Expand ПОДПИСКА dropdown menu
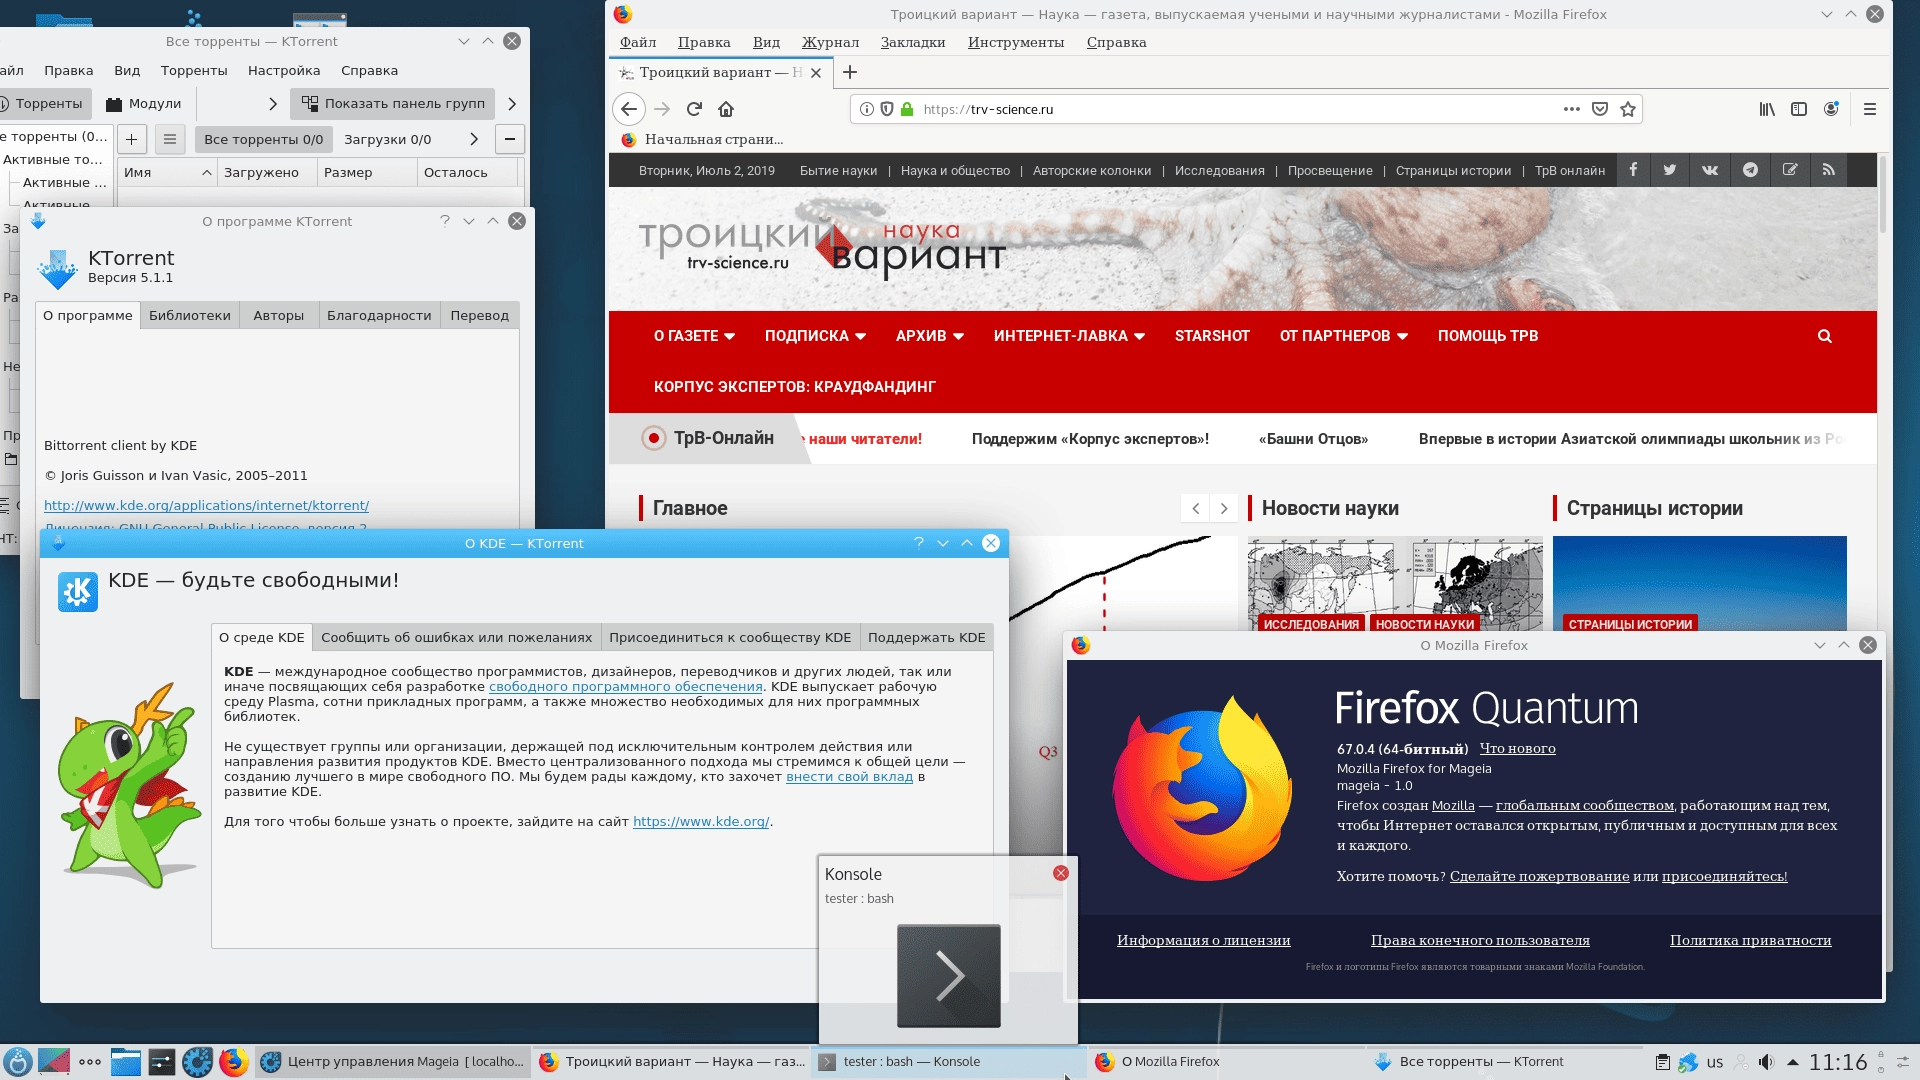1920x1080 pixels. click(815, 336)
